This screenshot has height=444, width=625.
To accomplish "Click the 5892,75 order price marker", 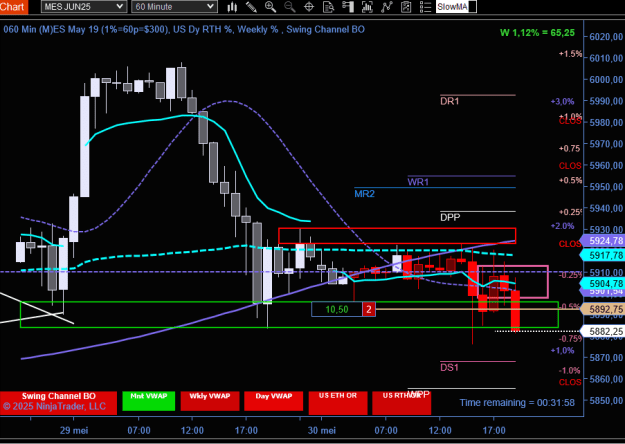I will pyautogui.click(x=603, y=309).
